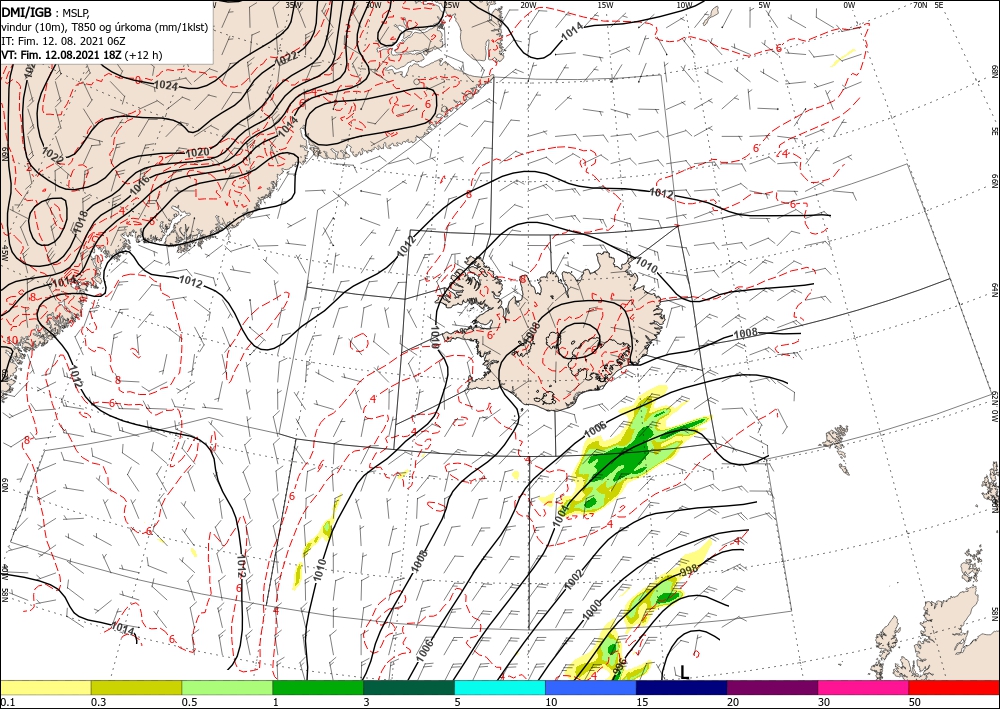
Task: Select the red 50+ legend swatch
Action: point(954,687)
